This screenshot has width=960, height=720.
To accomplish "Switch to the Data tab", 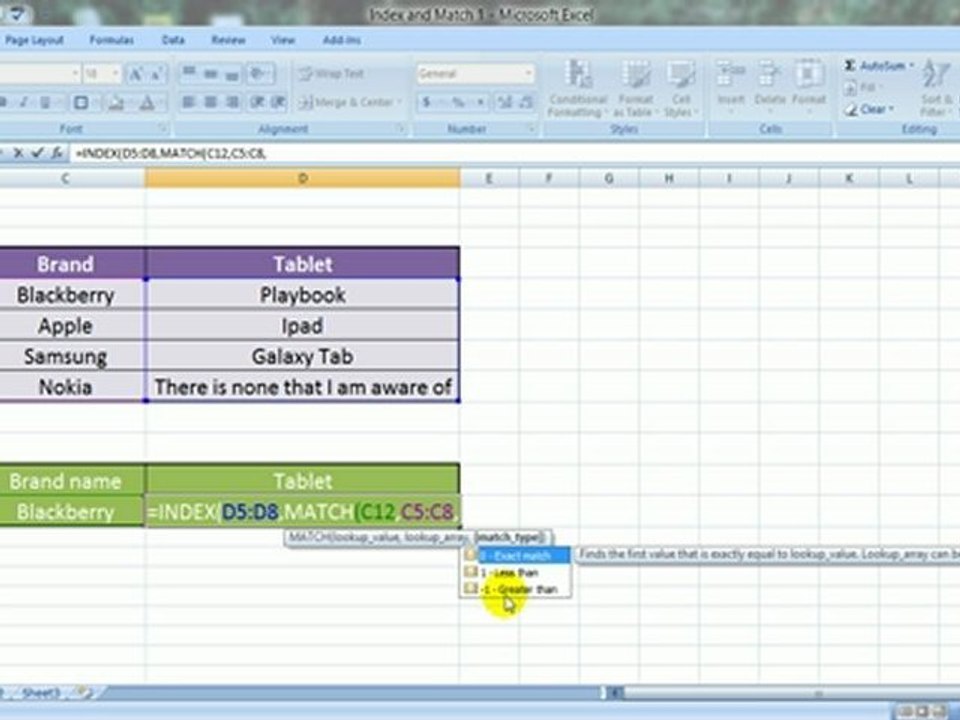I will click(x=173, y=40).
